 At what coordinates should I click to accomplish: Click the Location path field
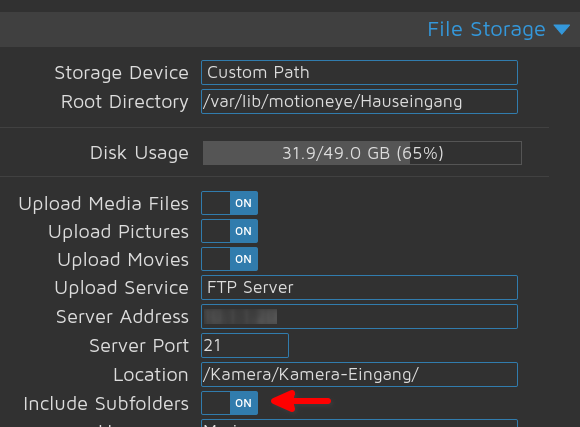[359, 374]
